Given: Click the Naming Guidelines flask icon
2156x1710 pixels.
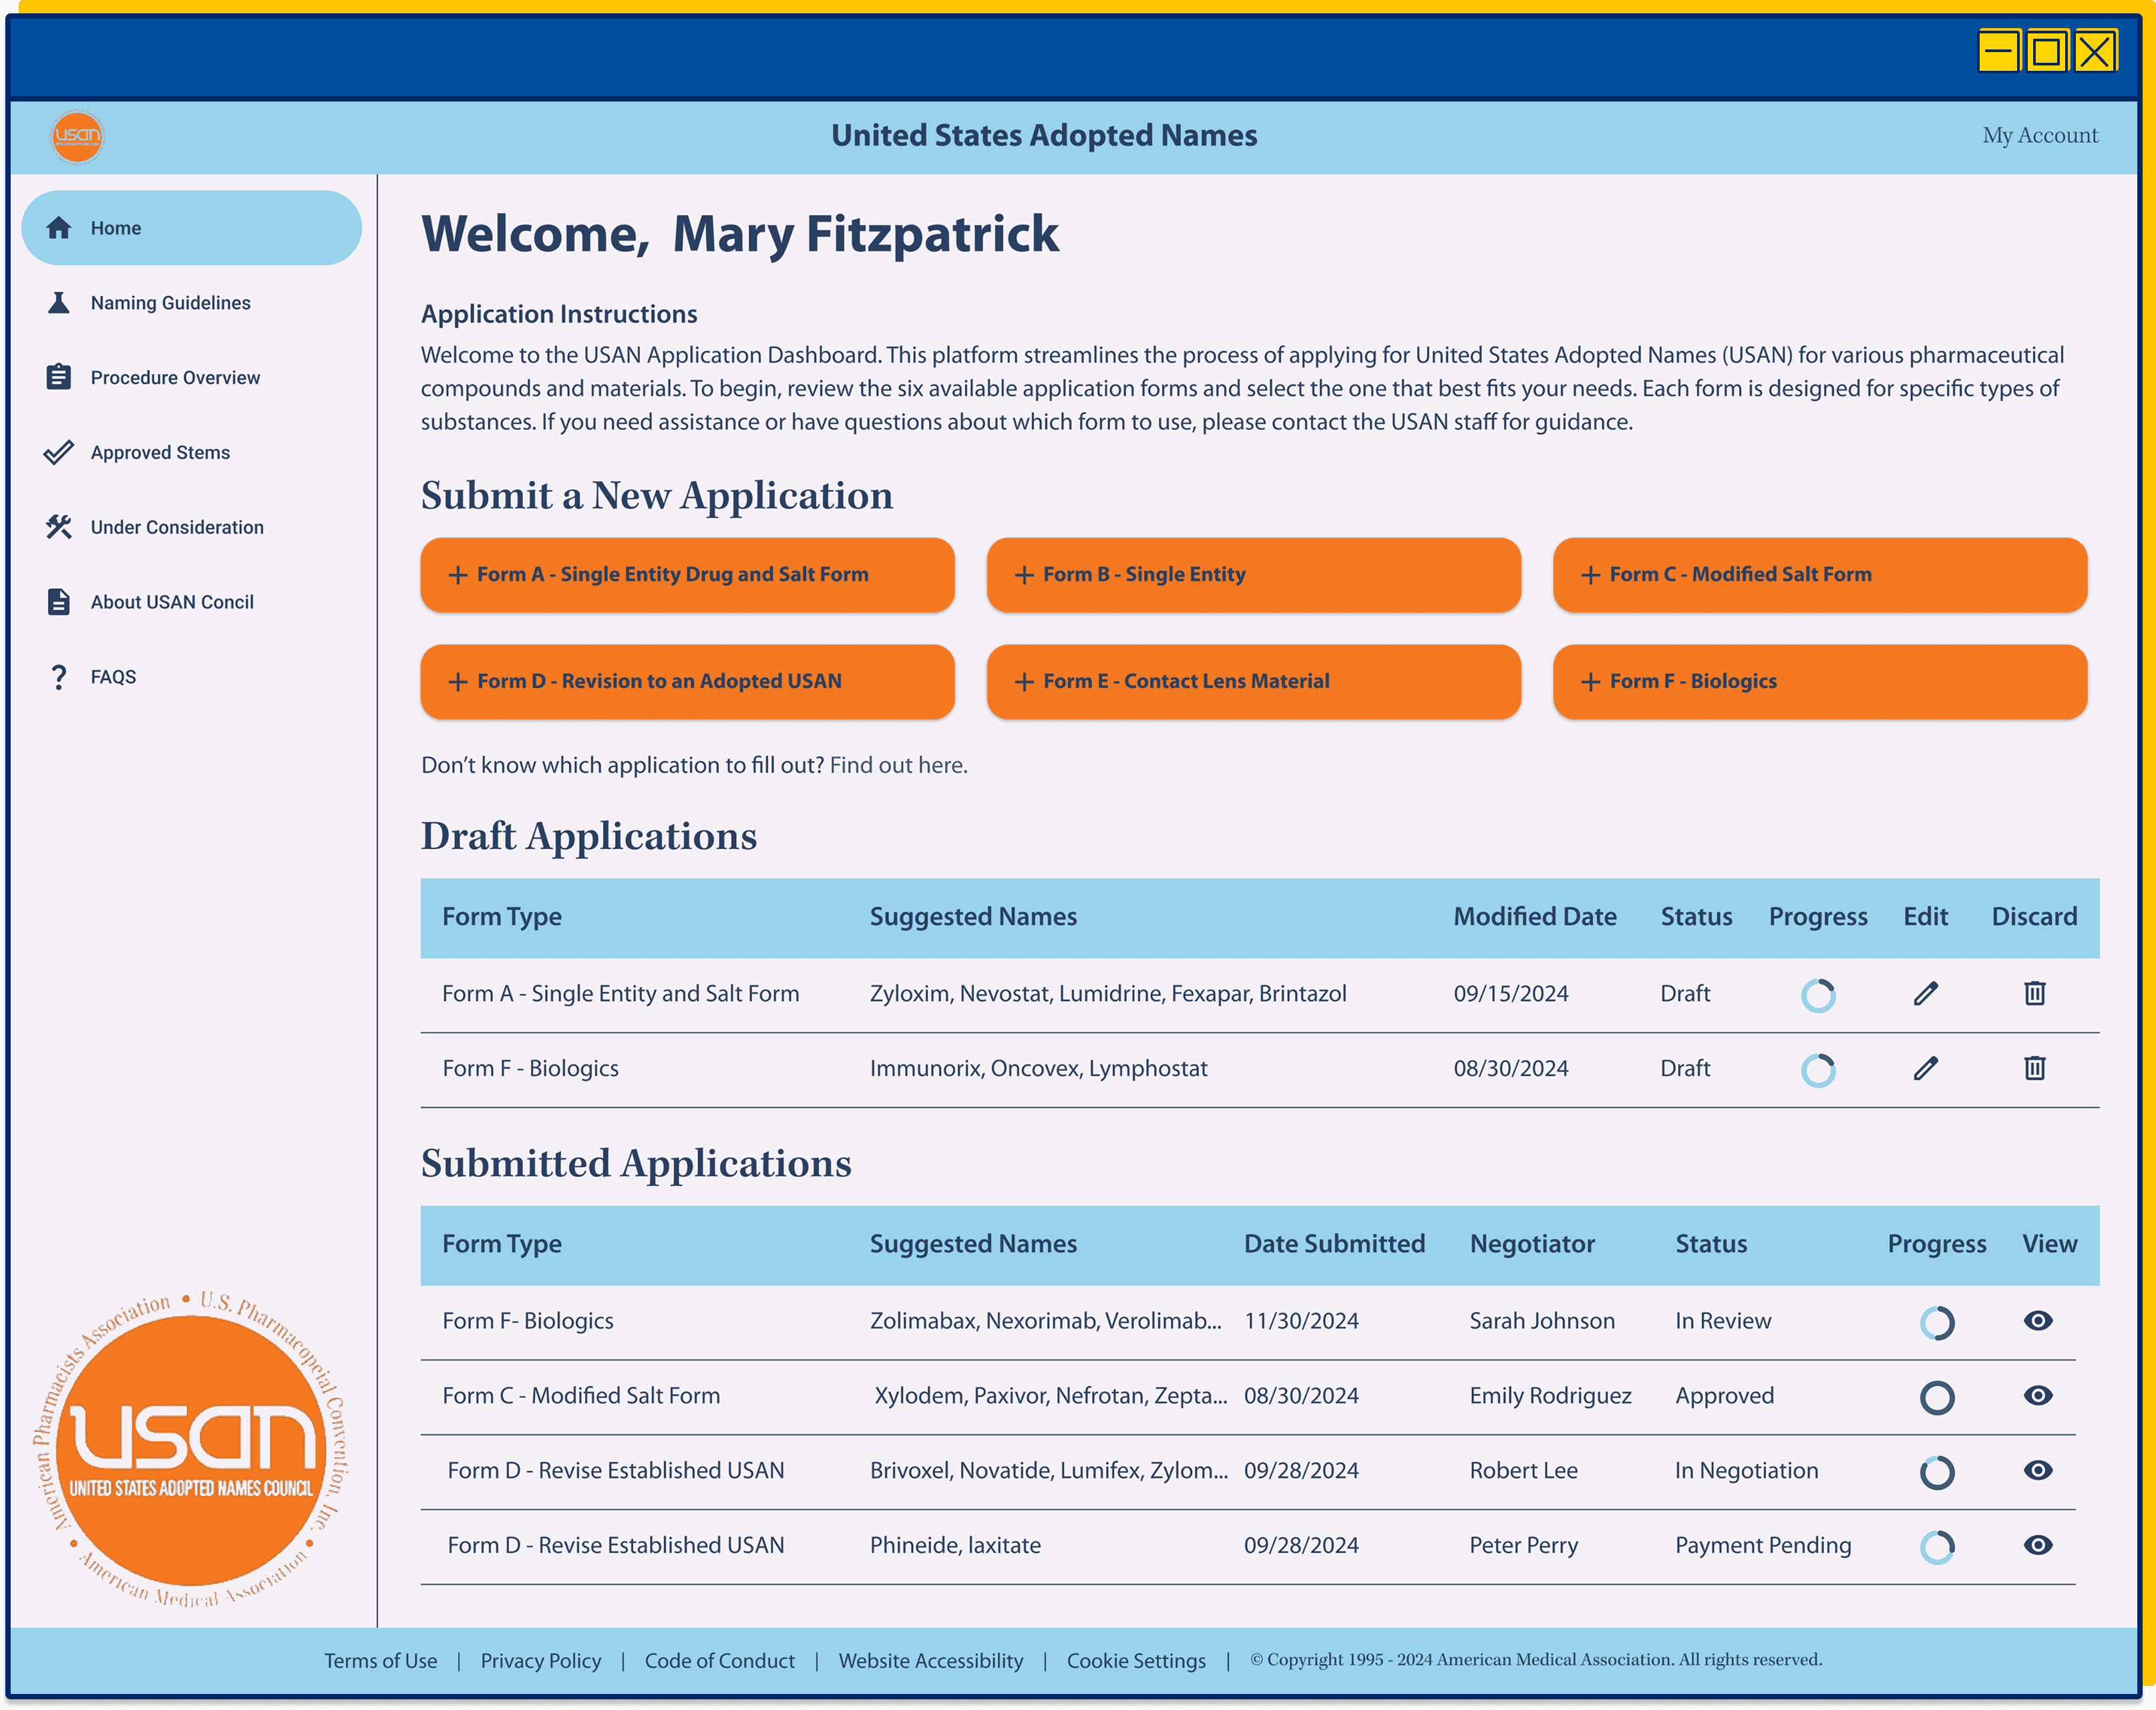Looking at the screenshot, I should tap(59, 303).
